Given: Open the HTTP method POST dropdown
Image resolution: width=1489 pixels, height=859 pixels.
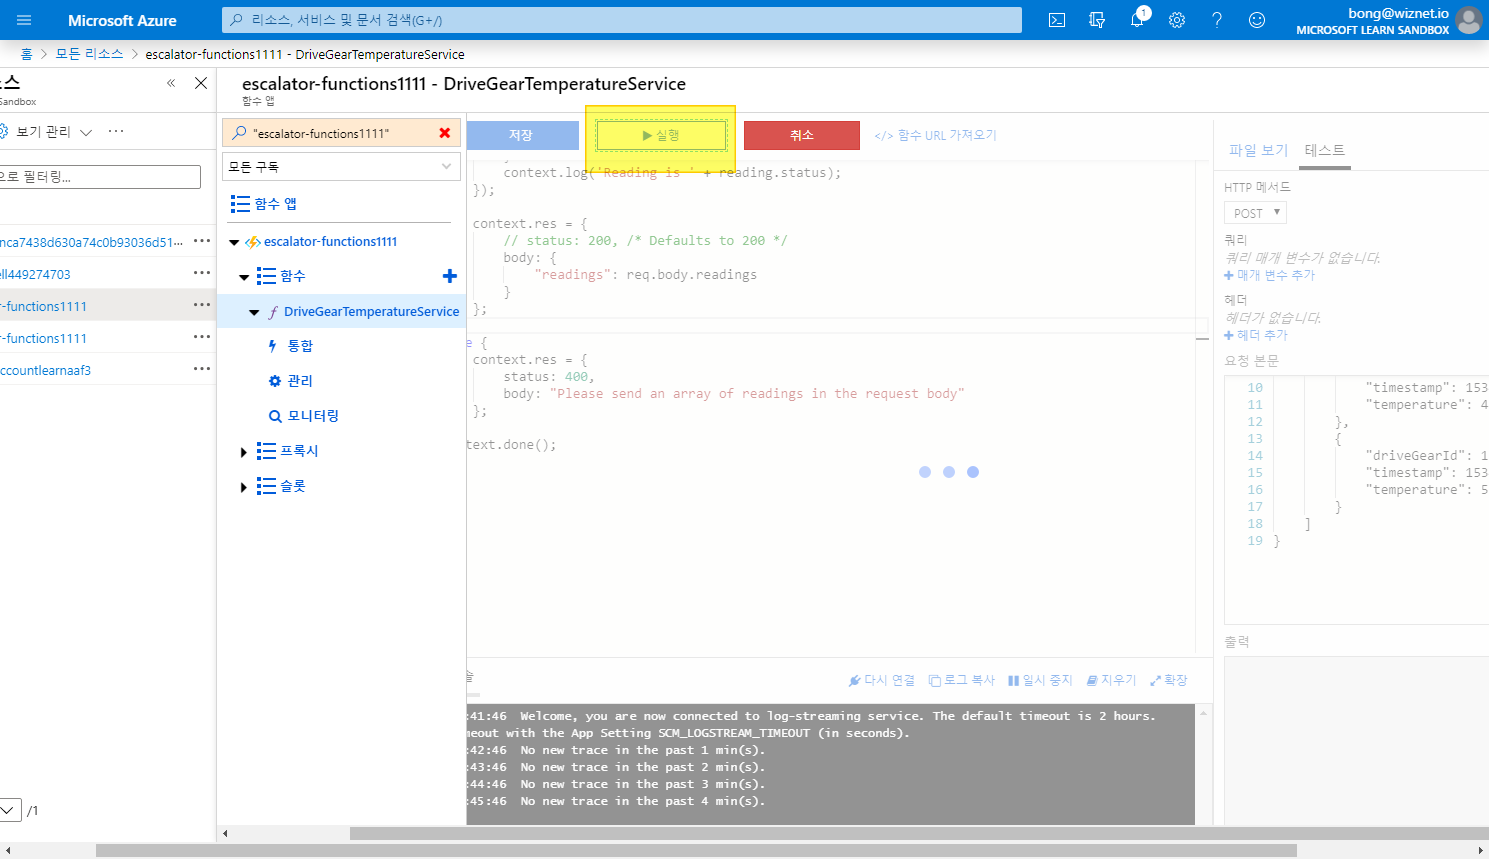Looking at the screenshot, I should (1255, 213).
